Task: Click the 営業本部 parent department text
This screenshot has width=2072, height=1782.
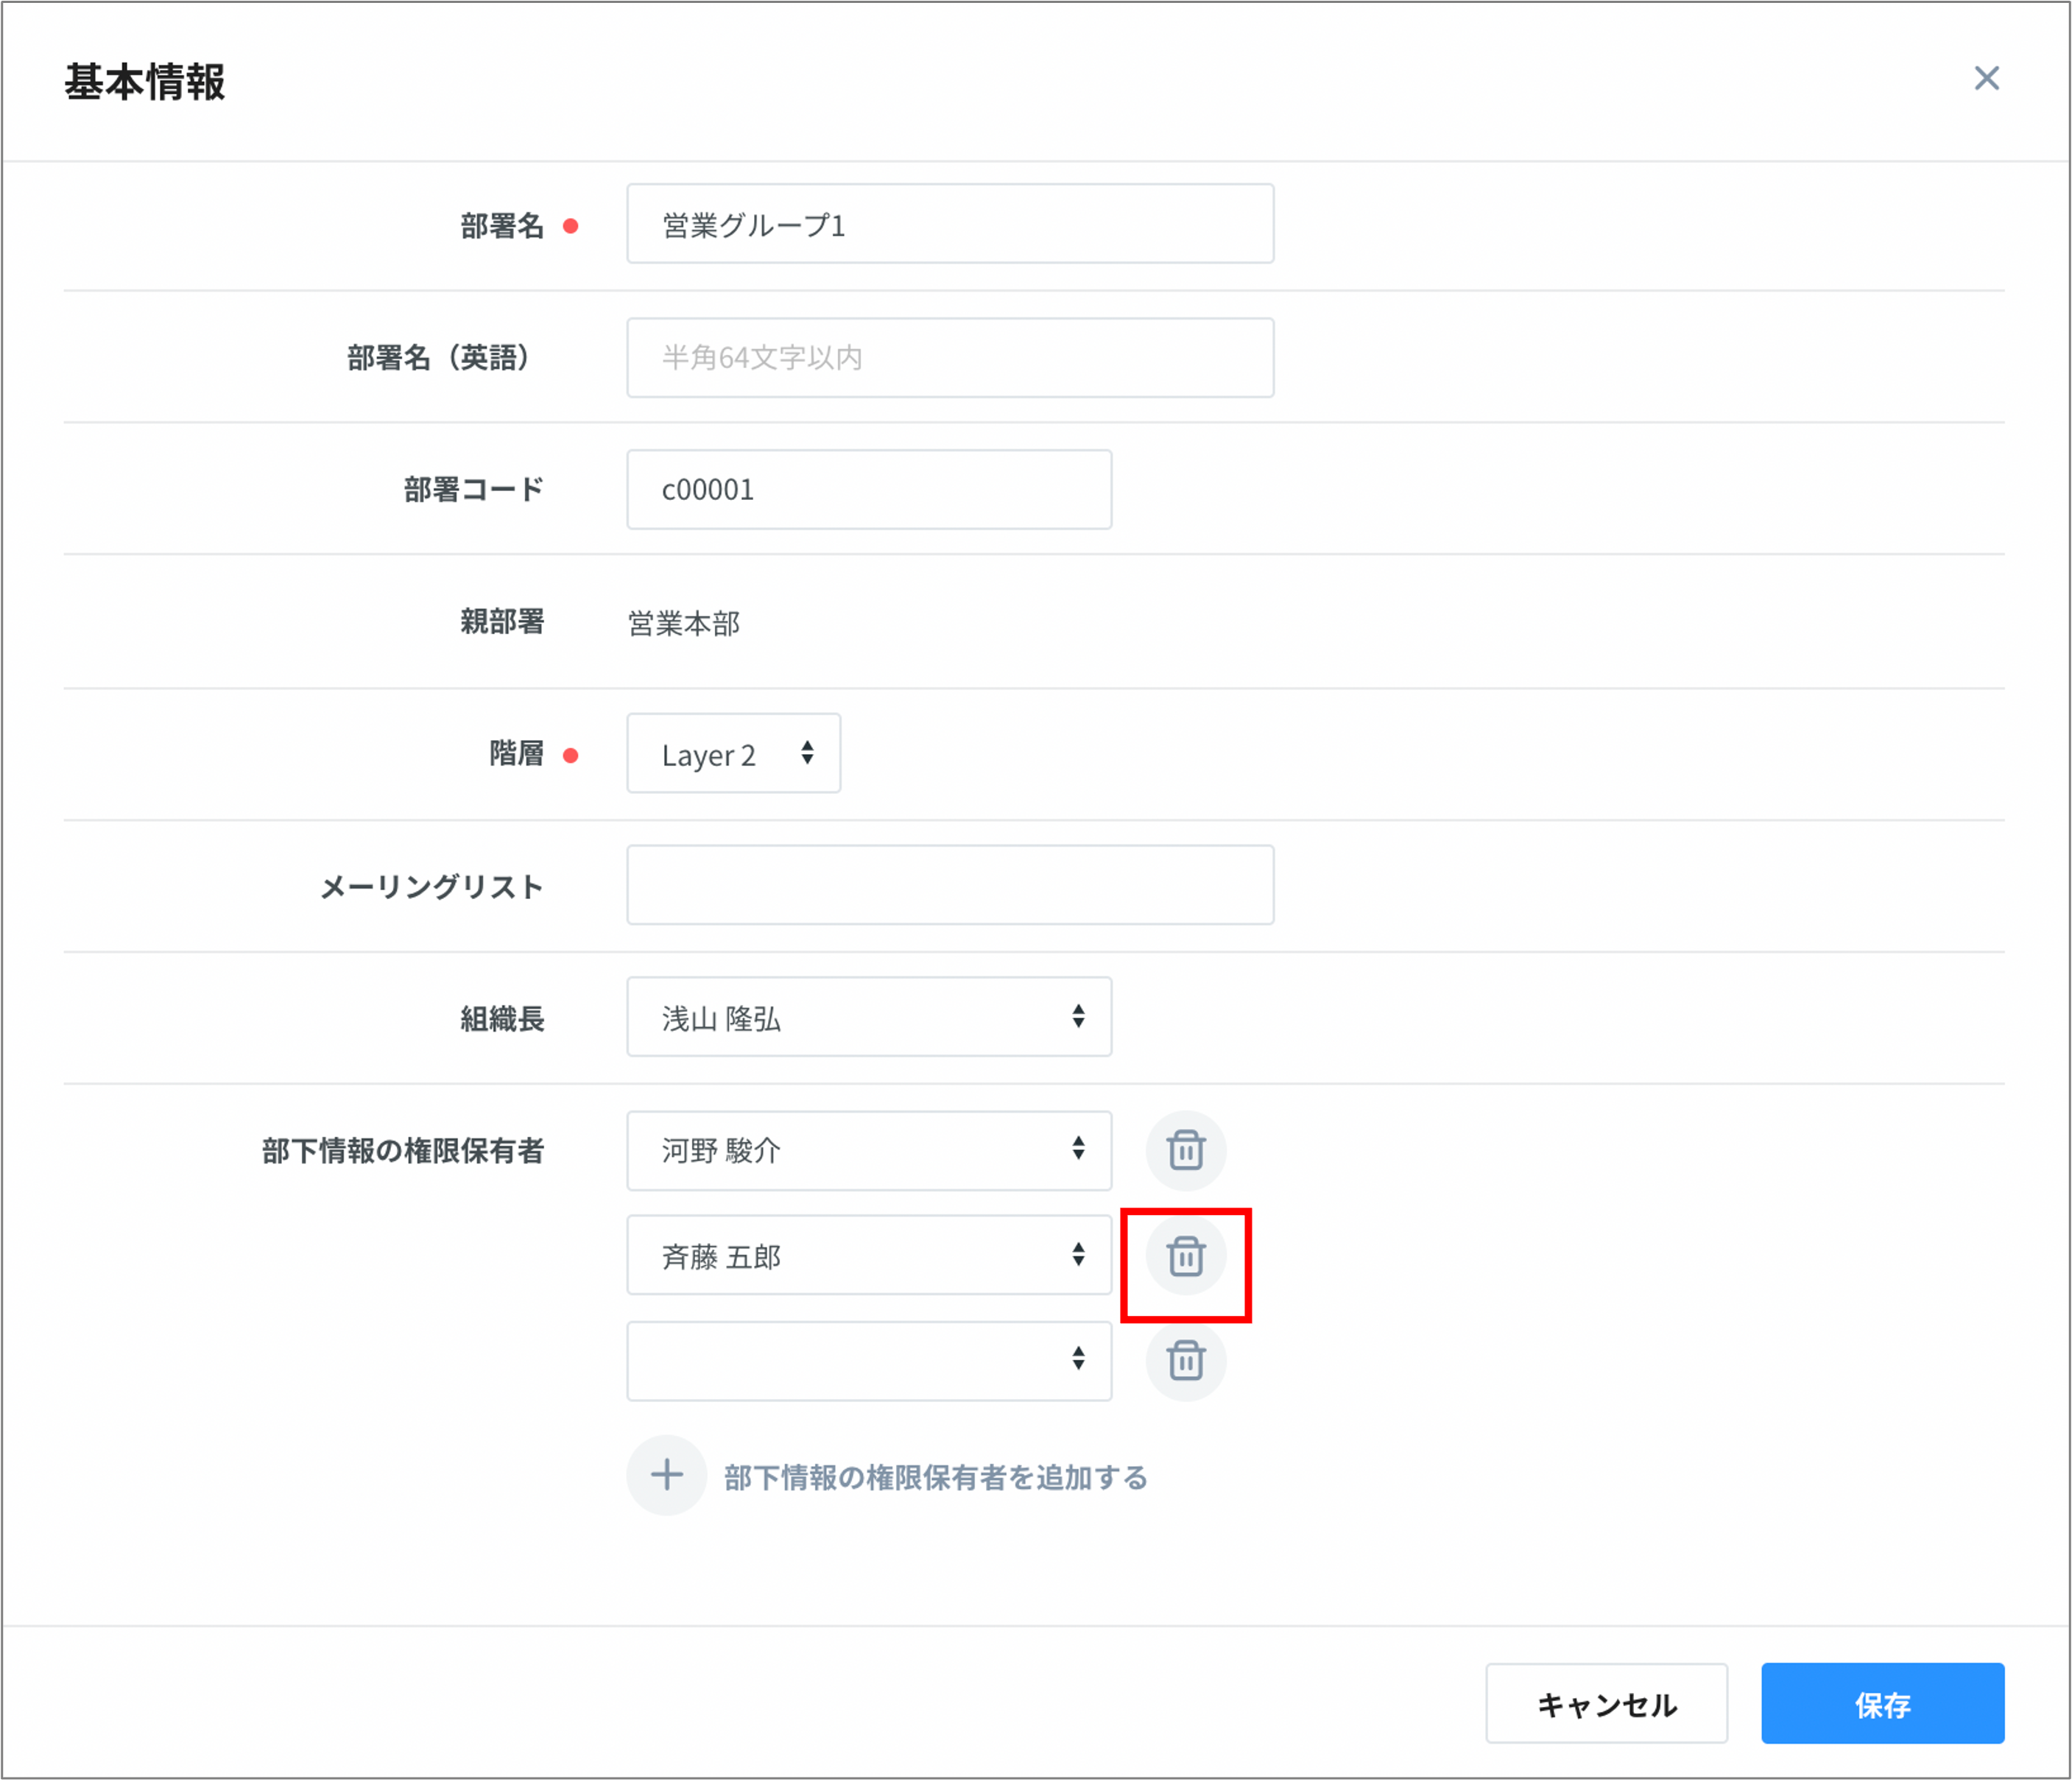Action: tap(684, 623)
